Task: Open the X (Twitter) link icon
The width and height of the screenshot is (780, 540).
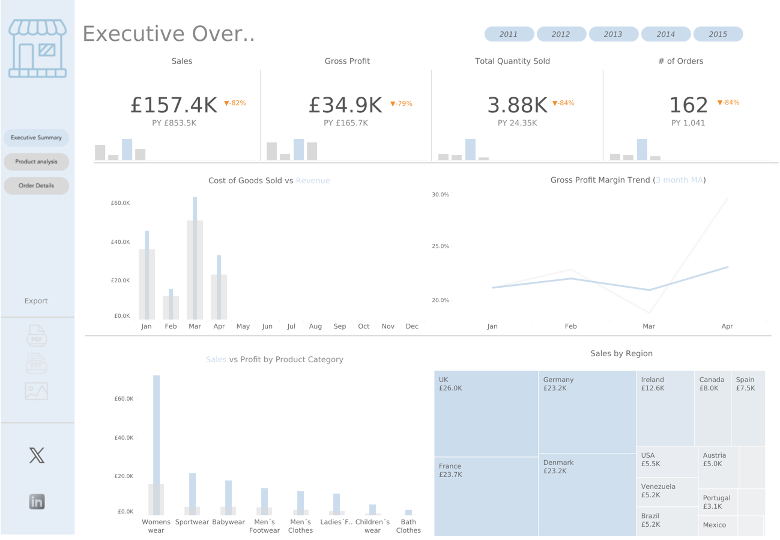Action: 37,456
